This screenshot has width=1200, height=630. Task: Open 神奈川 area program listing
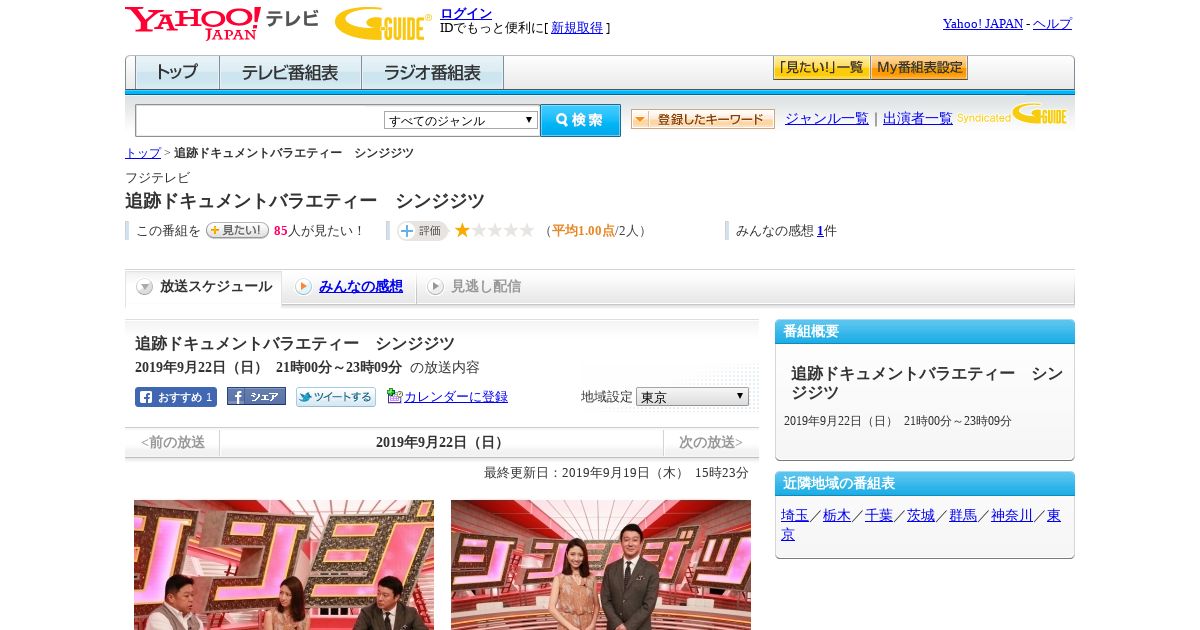1012,516
